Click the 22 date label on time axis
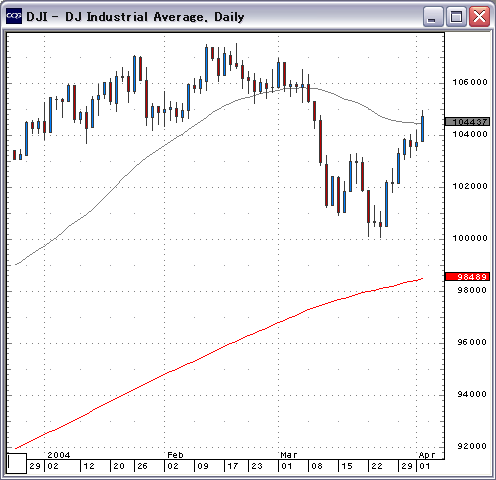This screenshot has width=496, height=480. click(377, 466)
